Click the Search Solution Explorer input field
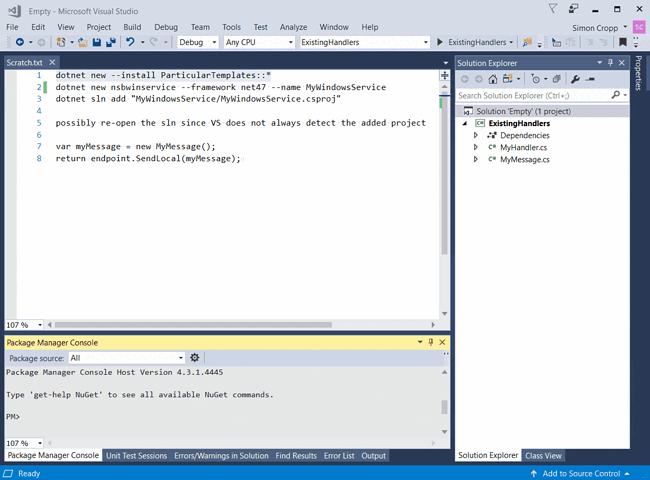The width and height of the screenshot is (650, 480). tap(534, 95)
